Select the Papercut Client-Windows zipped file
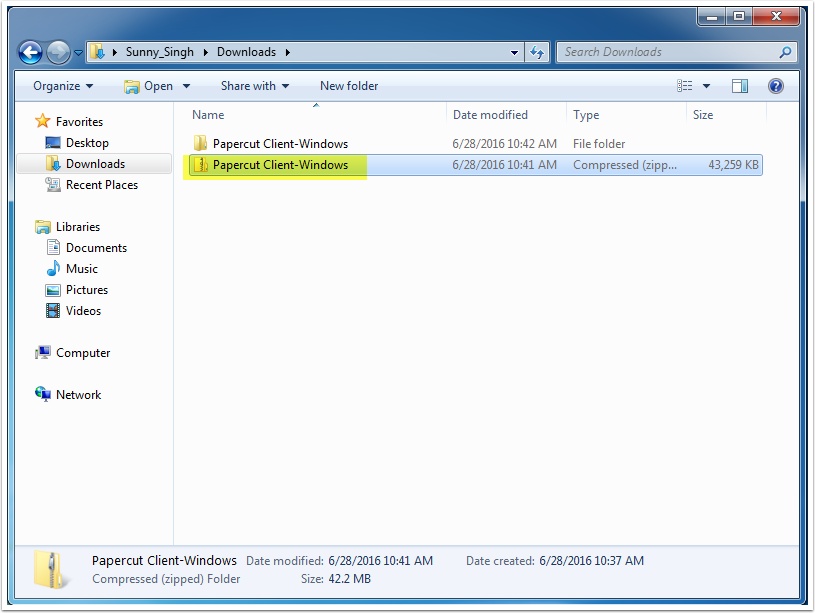Viewport: 815px width, 613px height. click(x=476, y=165)
